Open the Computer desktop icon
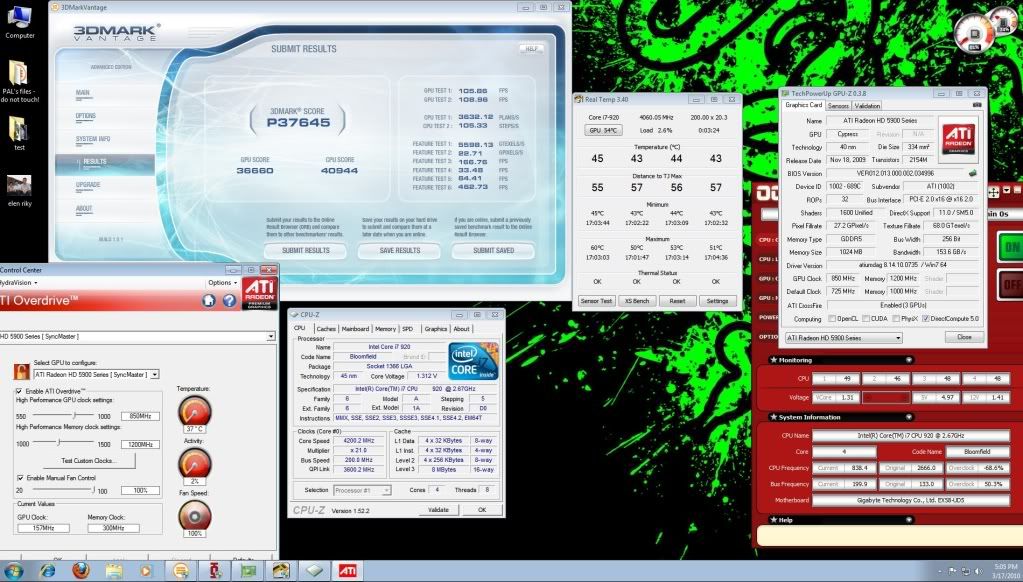Image resolution: width=1023 pixels, height=582 pixels. (20, 21)
